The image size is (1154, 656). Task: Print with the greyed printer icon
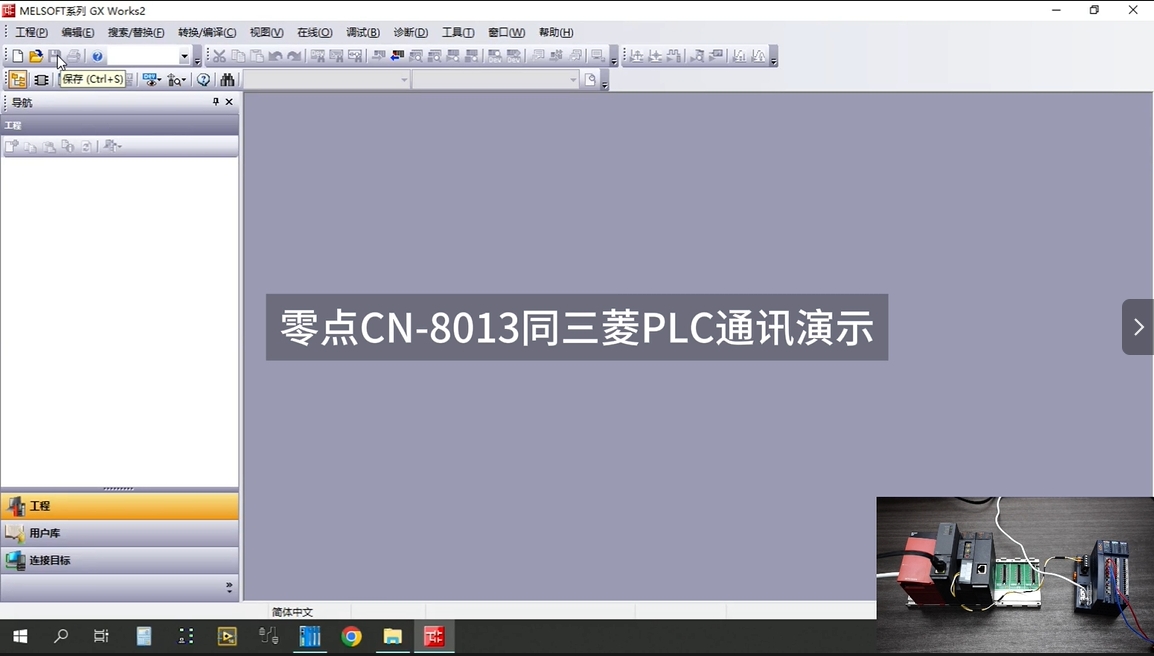(x=74, y=56)
